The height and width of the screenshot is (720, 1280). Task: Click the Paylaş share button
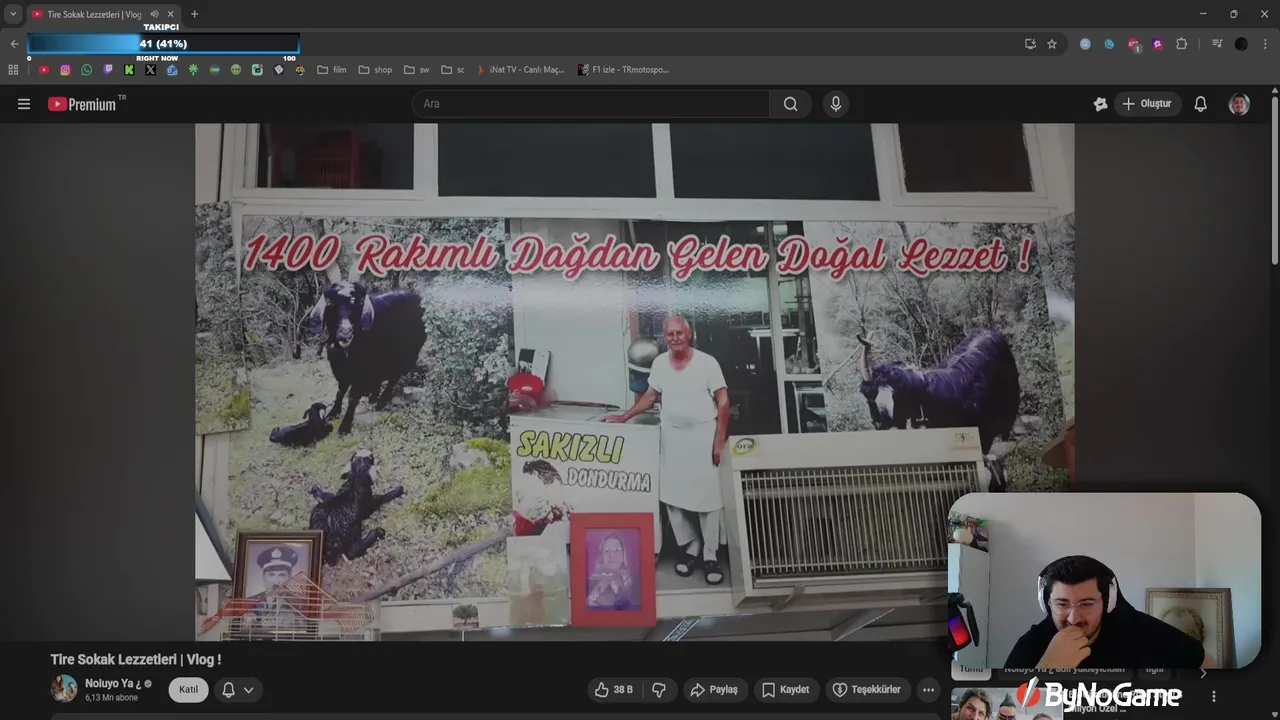pyautogui.click(x=714, y=690)
